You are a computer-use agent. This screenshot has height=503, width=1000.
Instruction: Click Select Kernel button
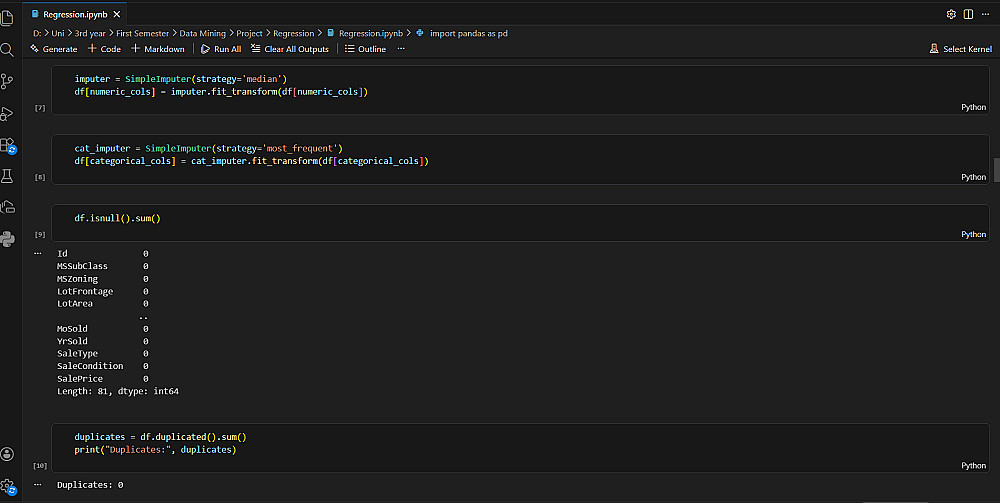[x=960, y=49]
